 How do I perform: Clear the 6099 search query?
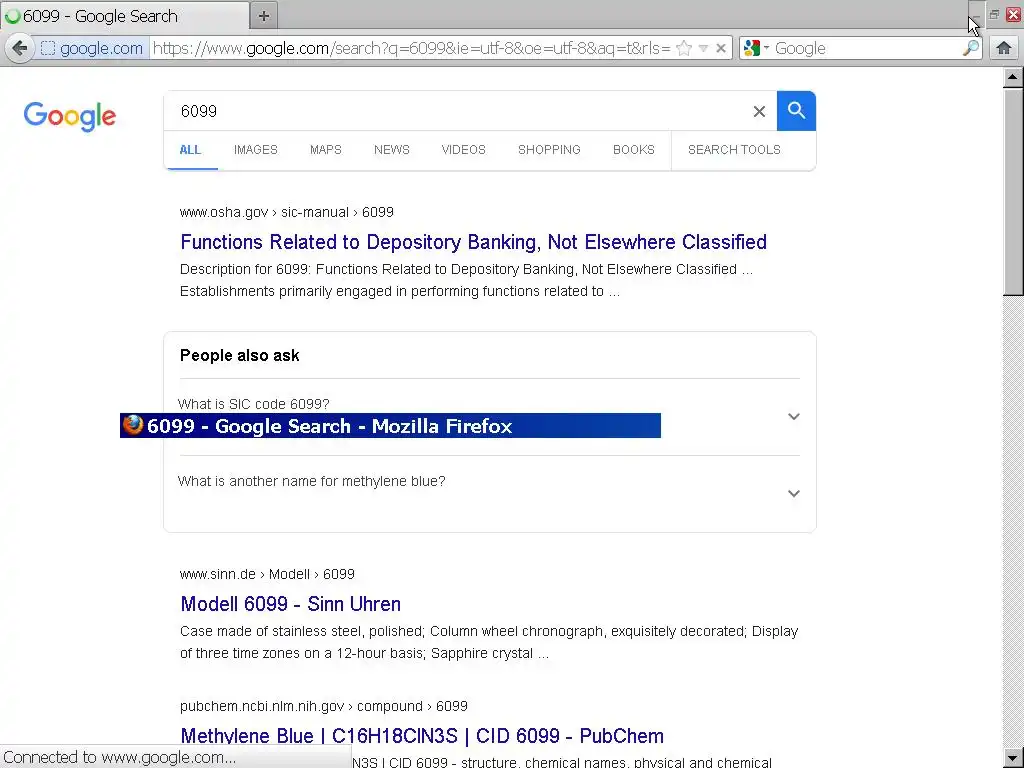(x=759, y=112)
